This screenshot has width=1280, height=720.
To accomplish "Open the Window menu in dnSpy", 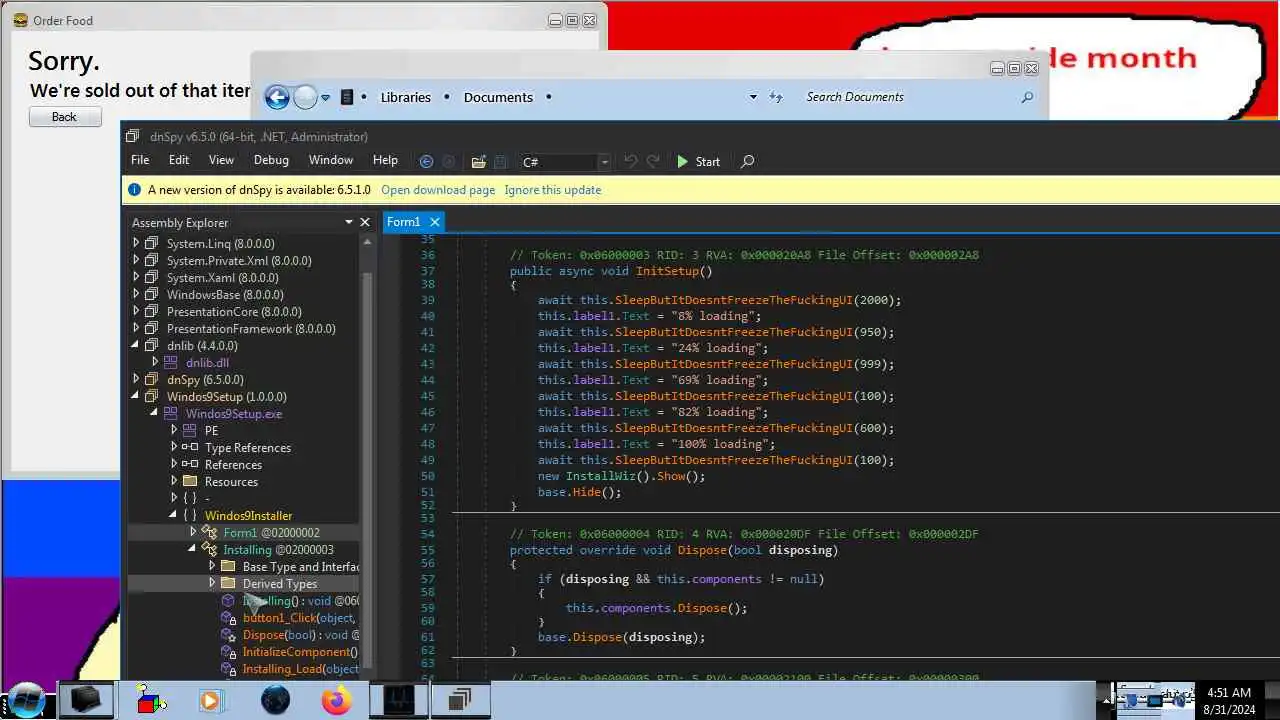I will pyautogui.click(x=331, y=160).
